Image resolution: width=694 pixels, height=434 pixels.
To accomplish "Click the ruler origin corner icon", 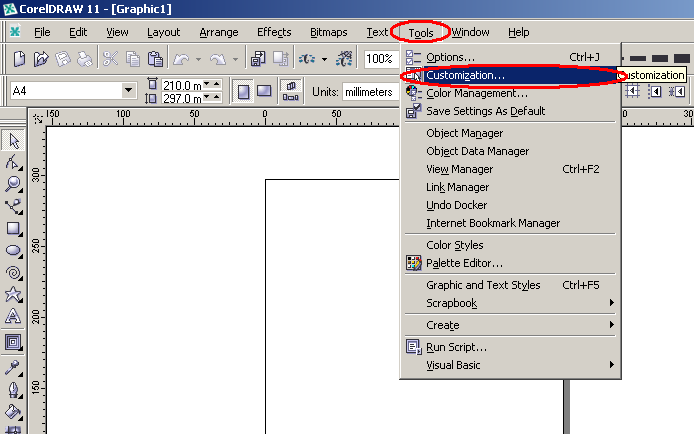I will (x=38, y=119).
